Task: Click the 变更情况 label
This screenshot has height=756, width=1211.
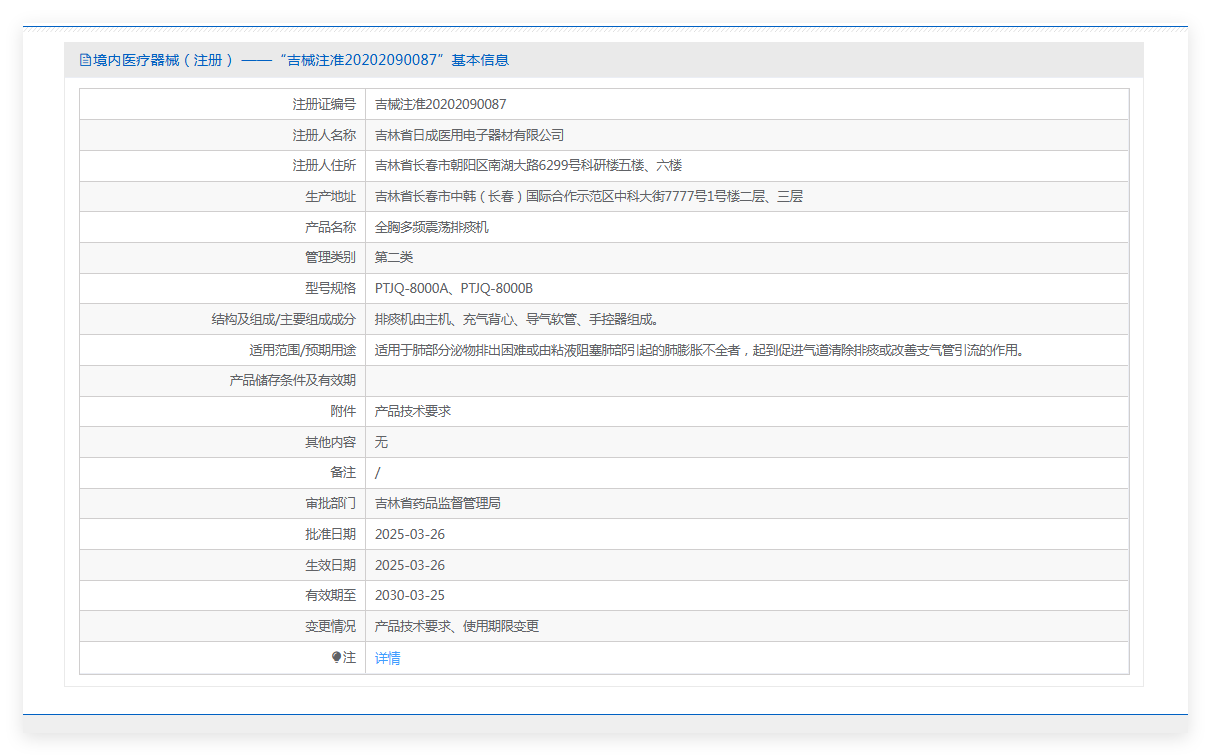Action: click(x=330, y=626)
